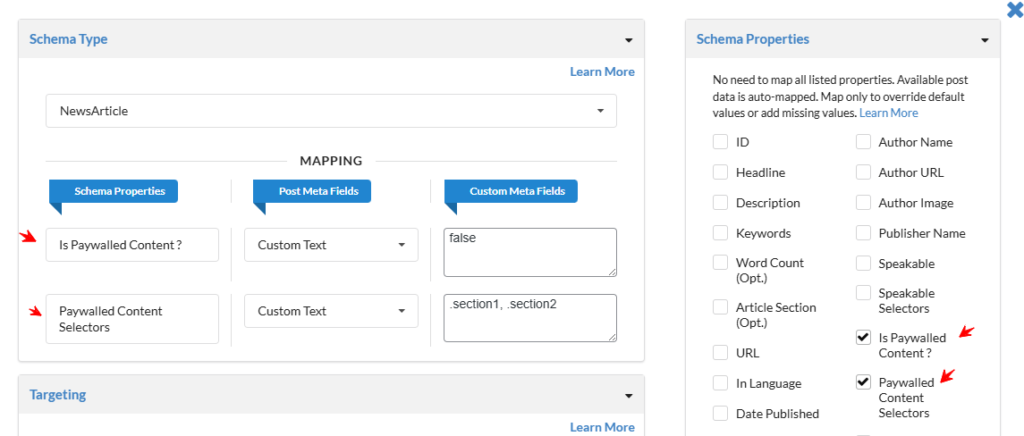
Task: Click Learn More link in Schema Type panel
Action: 602,72
